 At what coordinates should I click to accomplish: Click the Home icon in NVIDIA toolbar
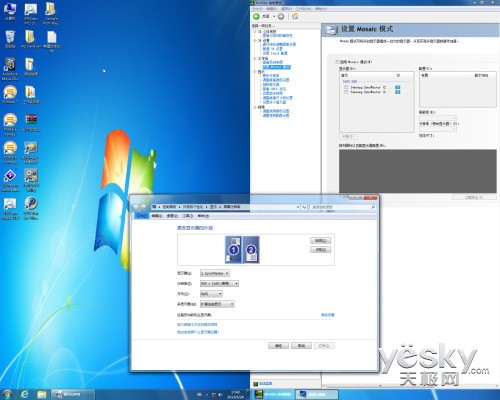pos(295,16)
